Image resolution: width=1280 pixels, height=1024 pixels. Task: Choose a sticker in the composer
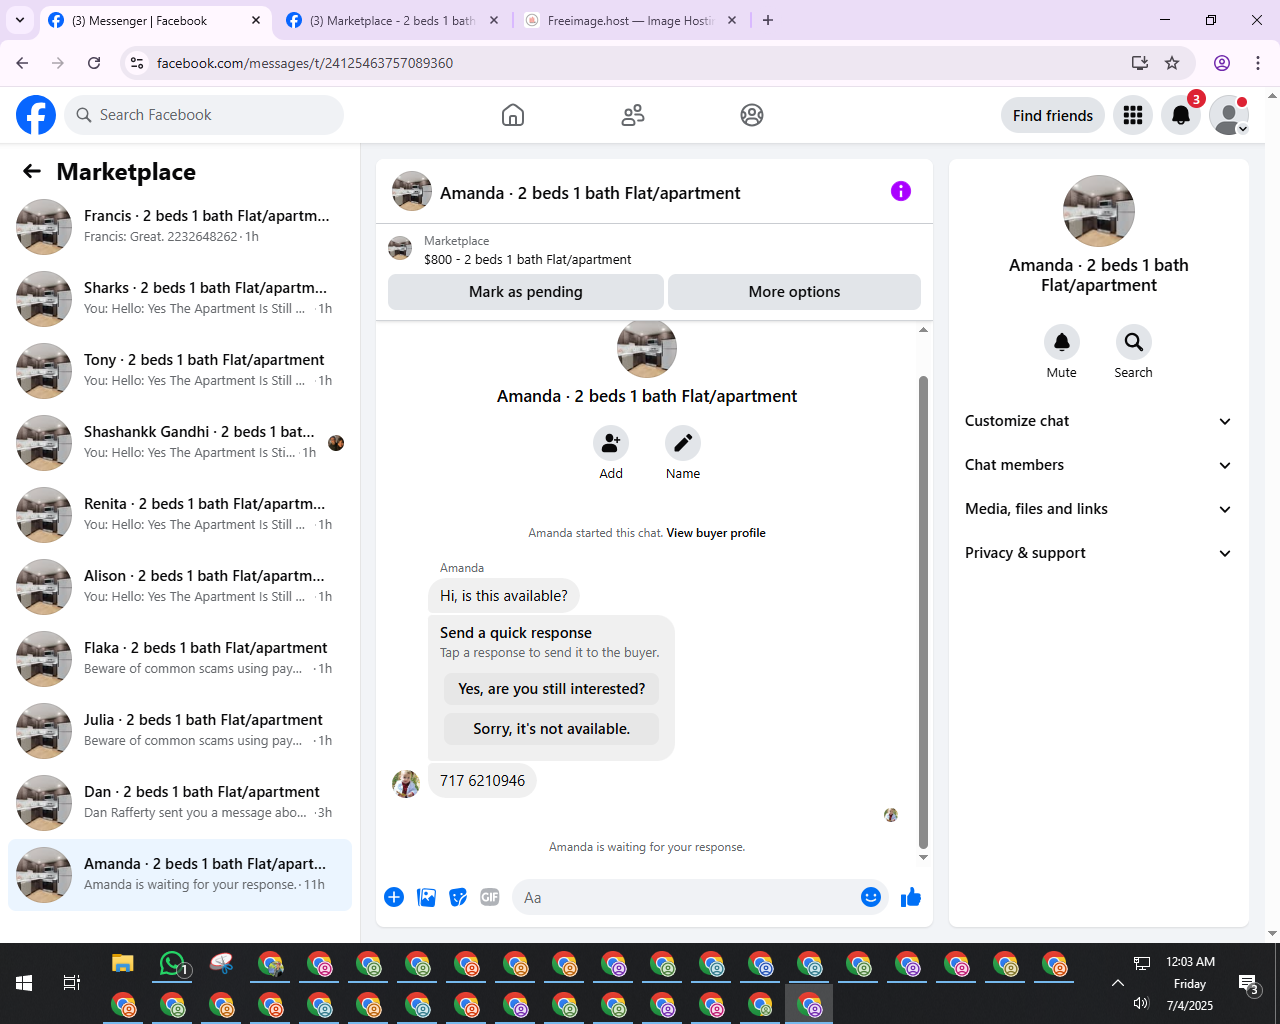click(458, 897)
